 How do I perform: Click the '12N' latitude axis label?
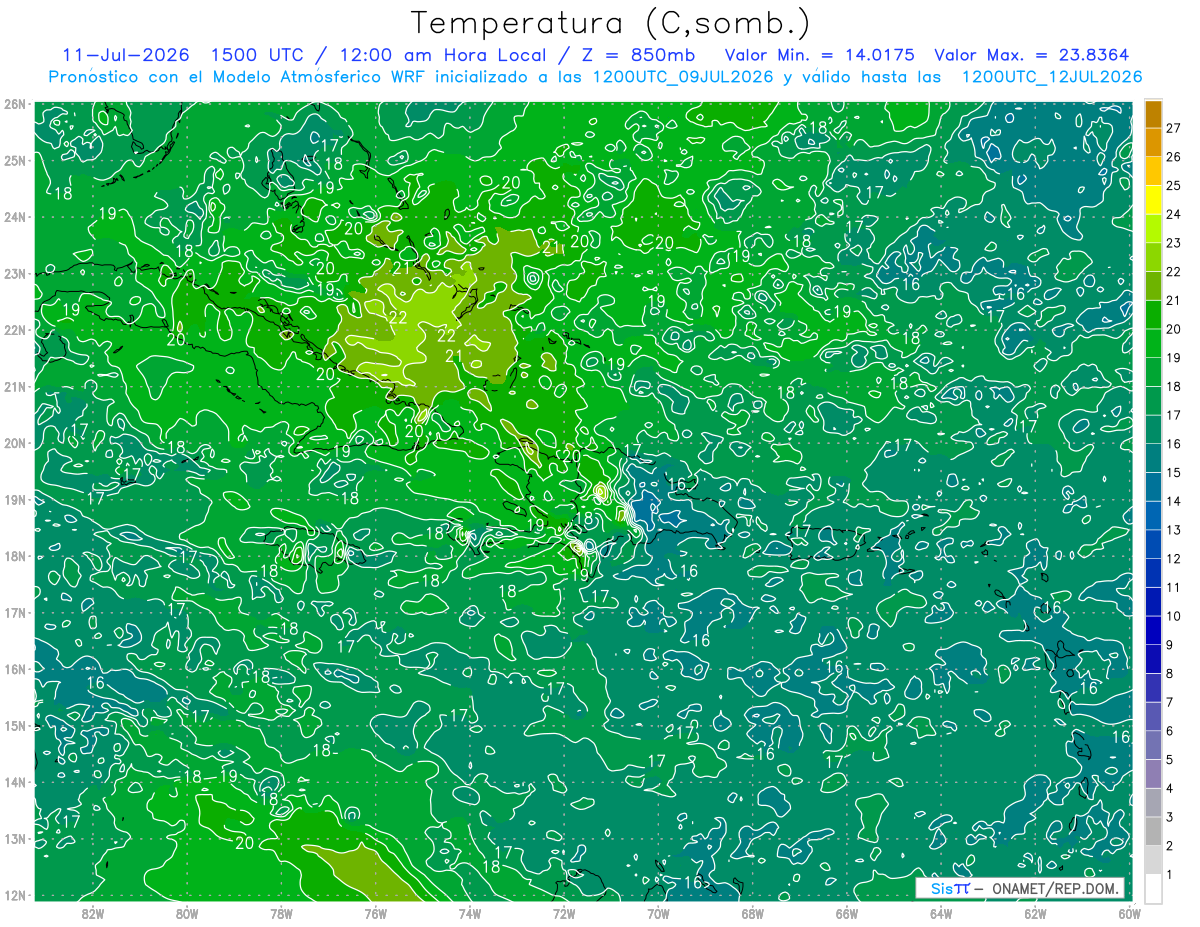pos(14,895)
